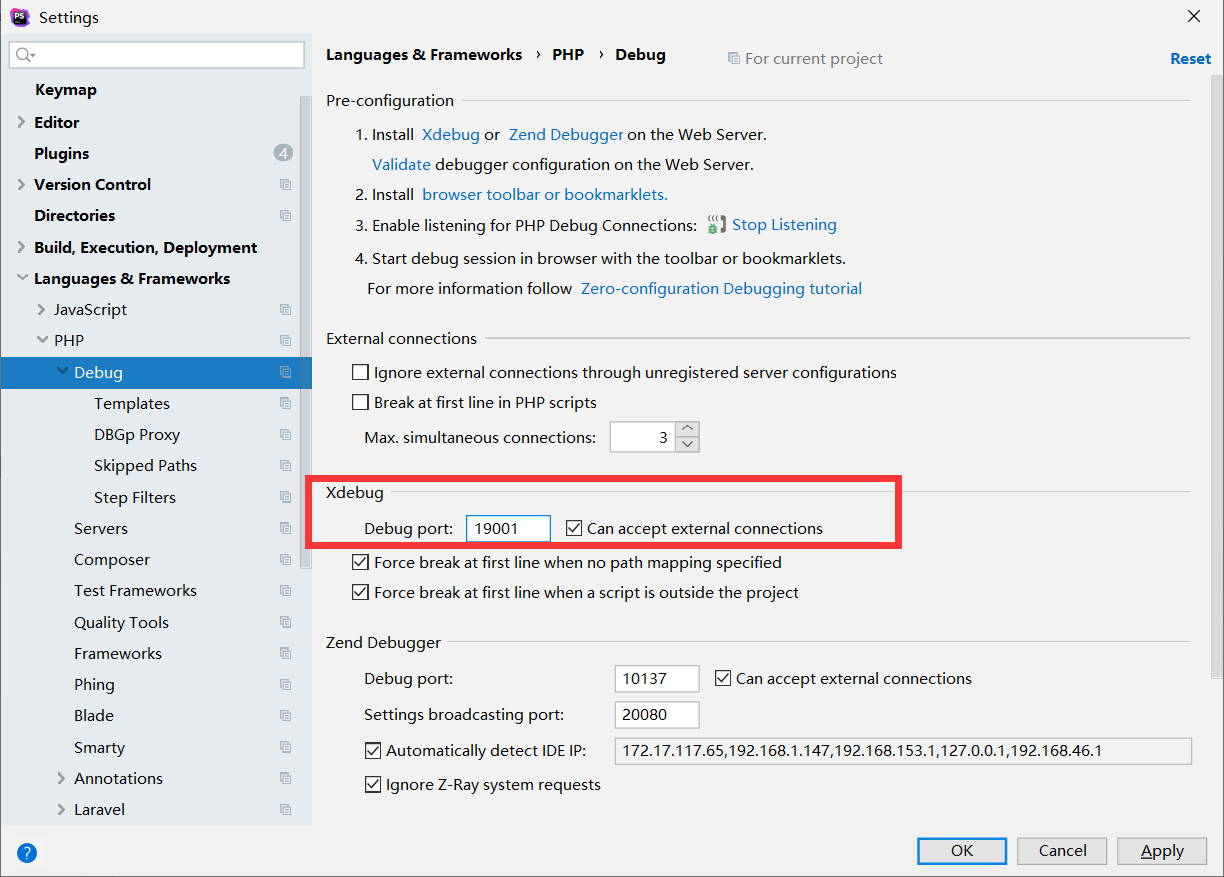Click the Apply button
This screenshot has height=877, width=1224.
[1162, 851]
